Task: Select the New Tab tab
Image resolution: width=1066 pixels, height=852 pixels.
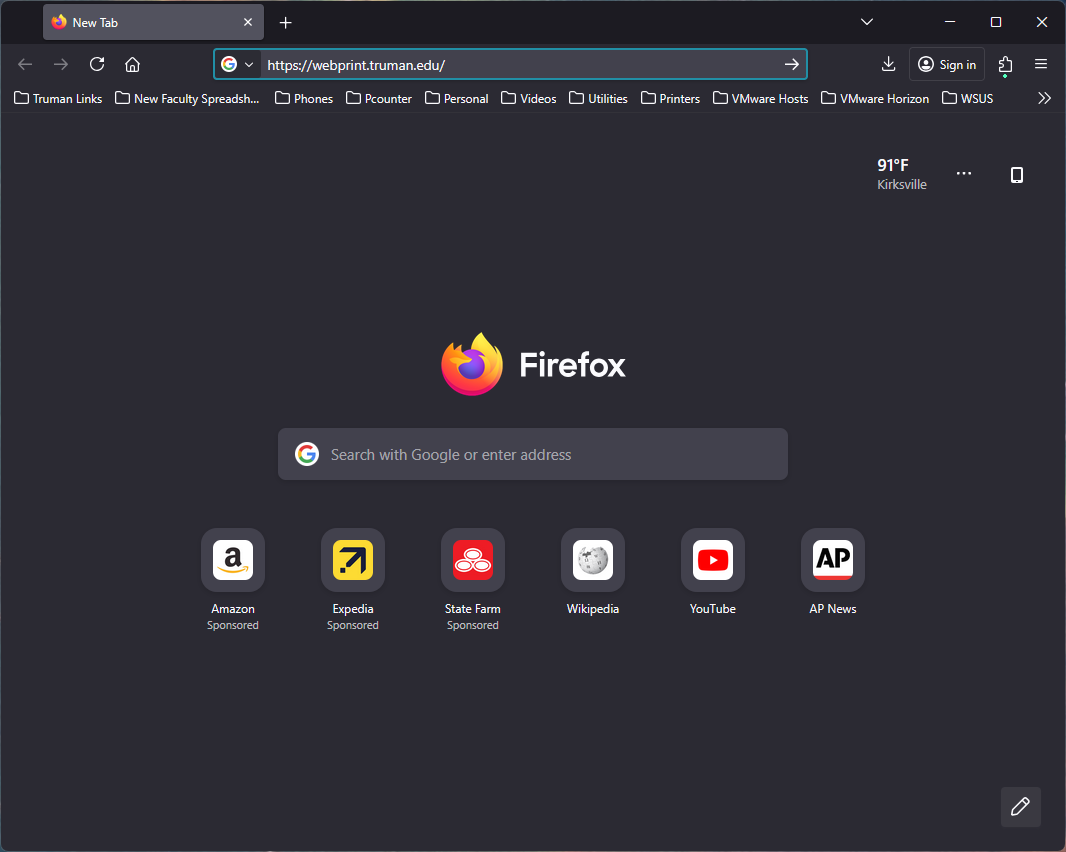Action: click(x=153, y=22)
